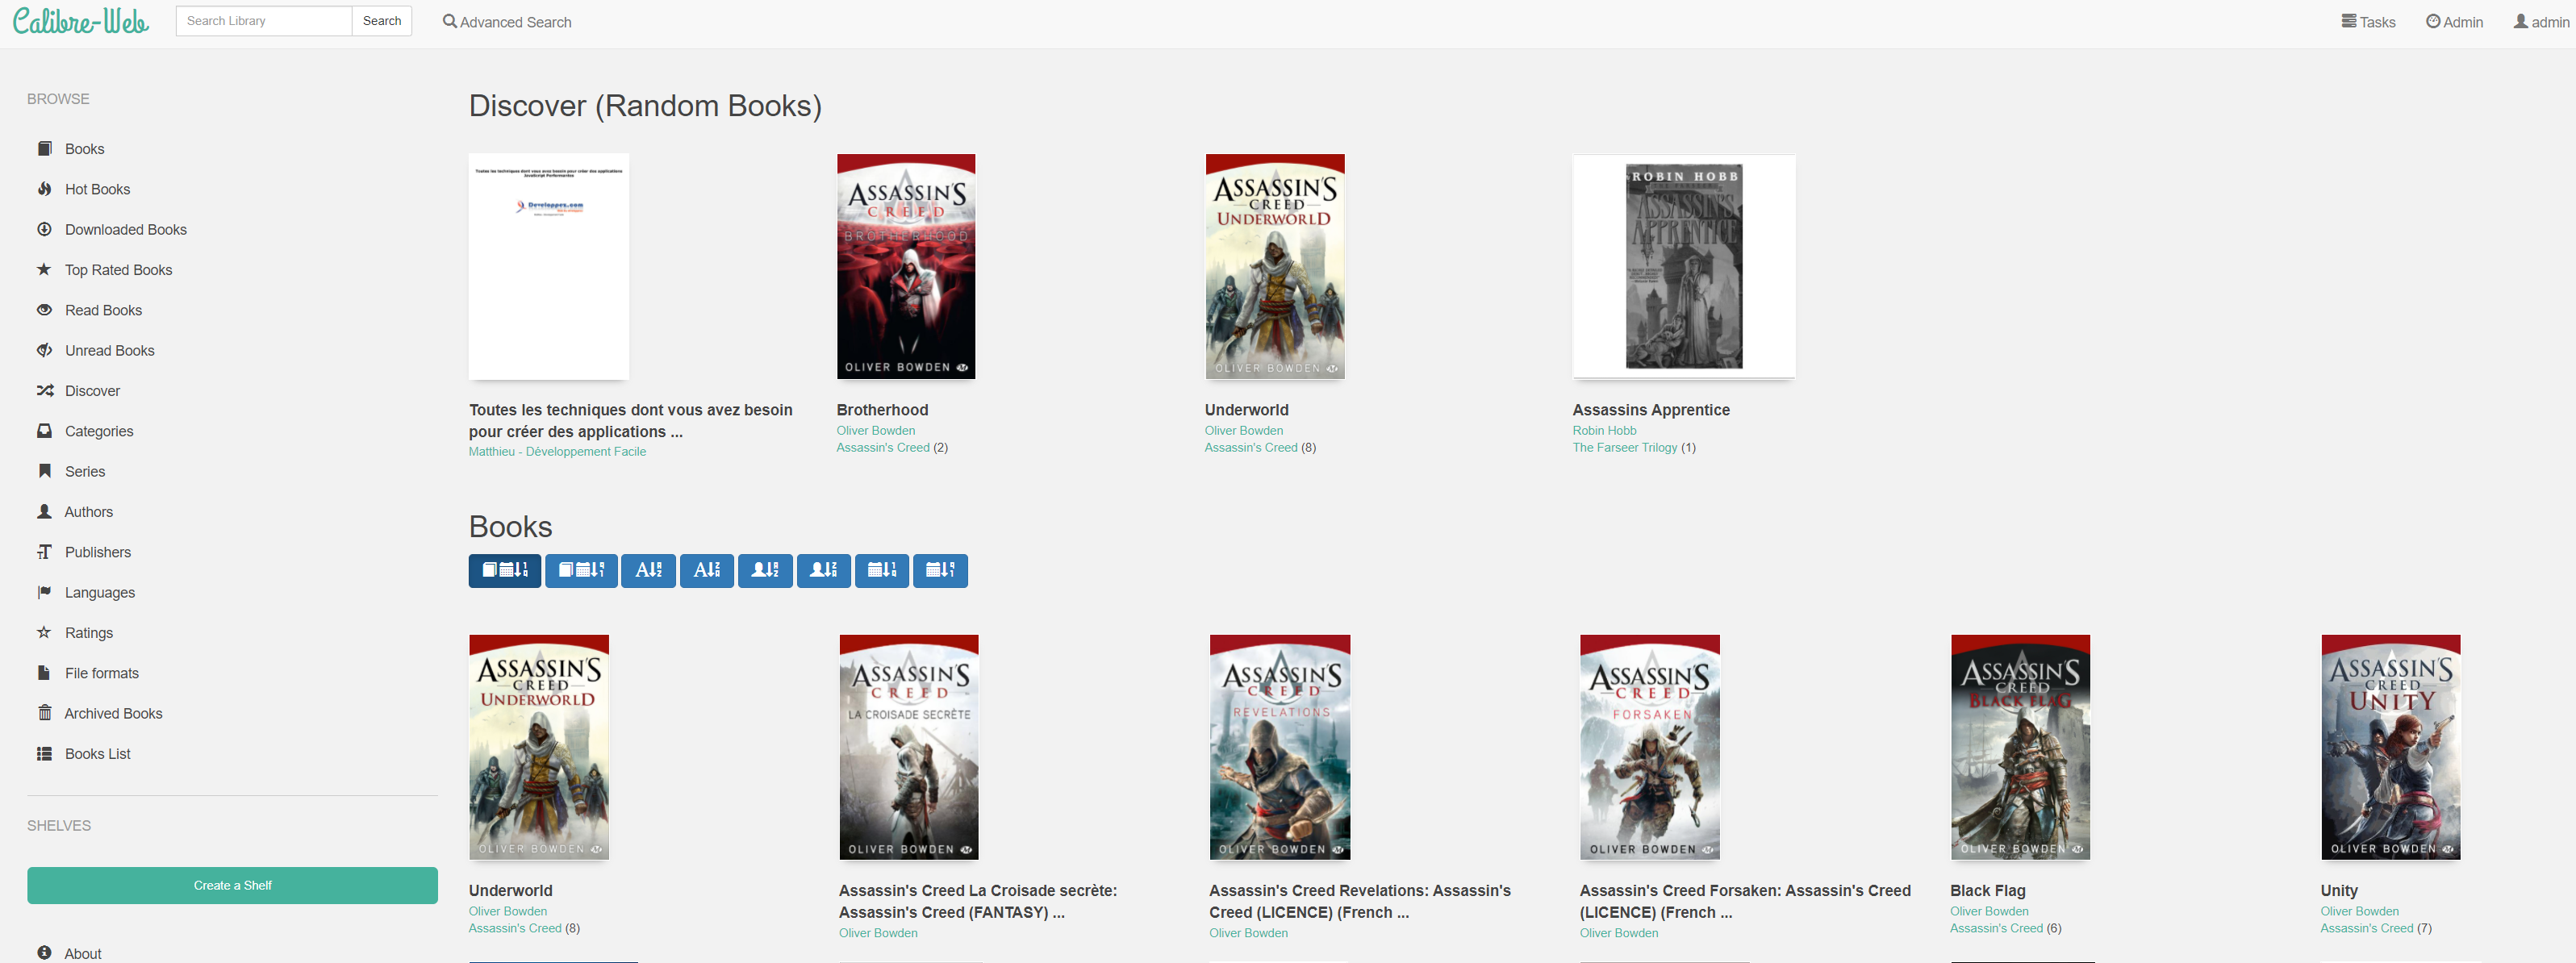This screenshot has width=2576, height=963.
Task: Open Series via the bookmark icon
Action: pyautogui.click(x=44, y=471)
